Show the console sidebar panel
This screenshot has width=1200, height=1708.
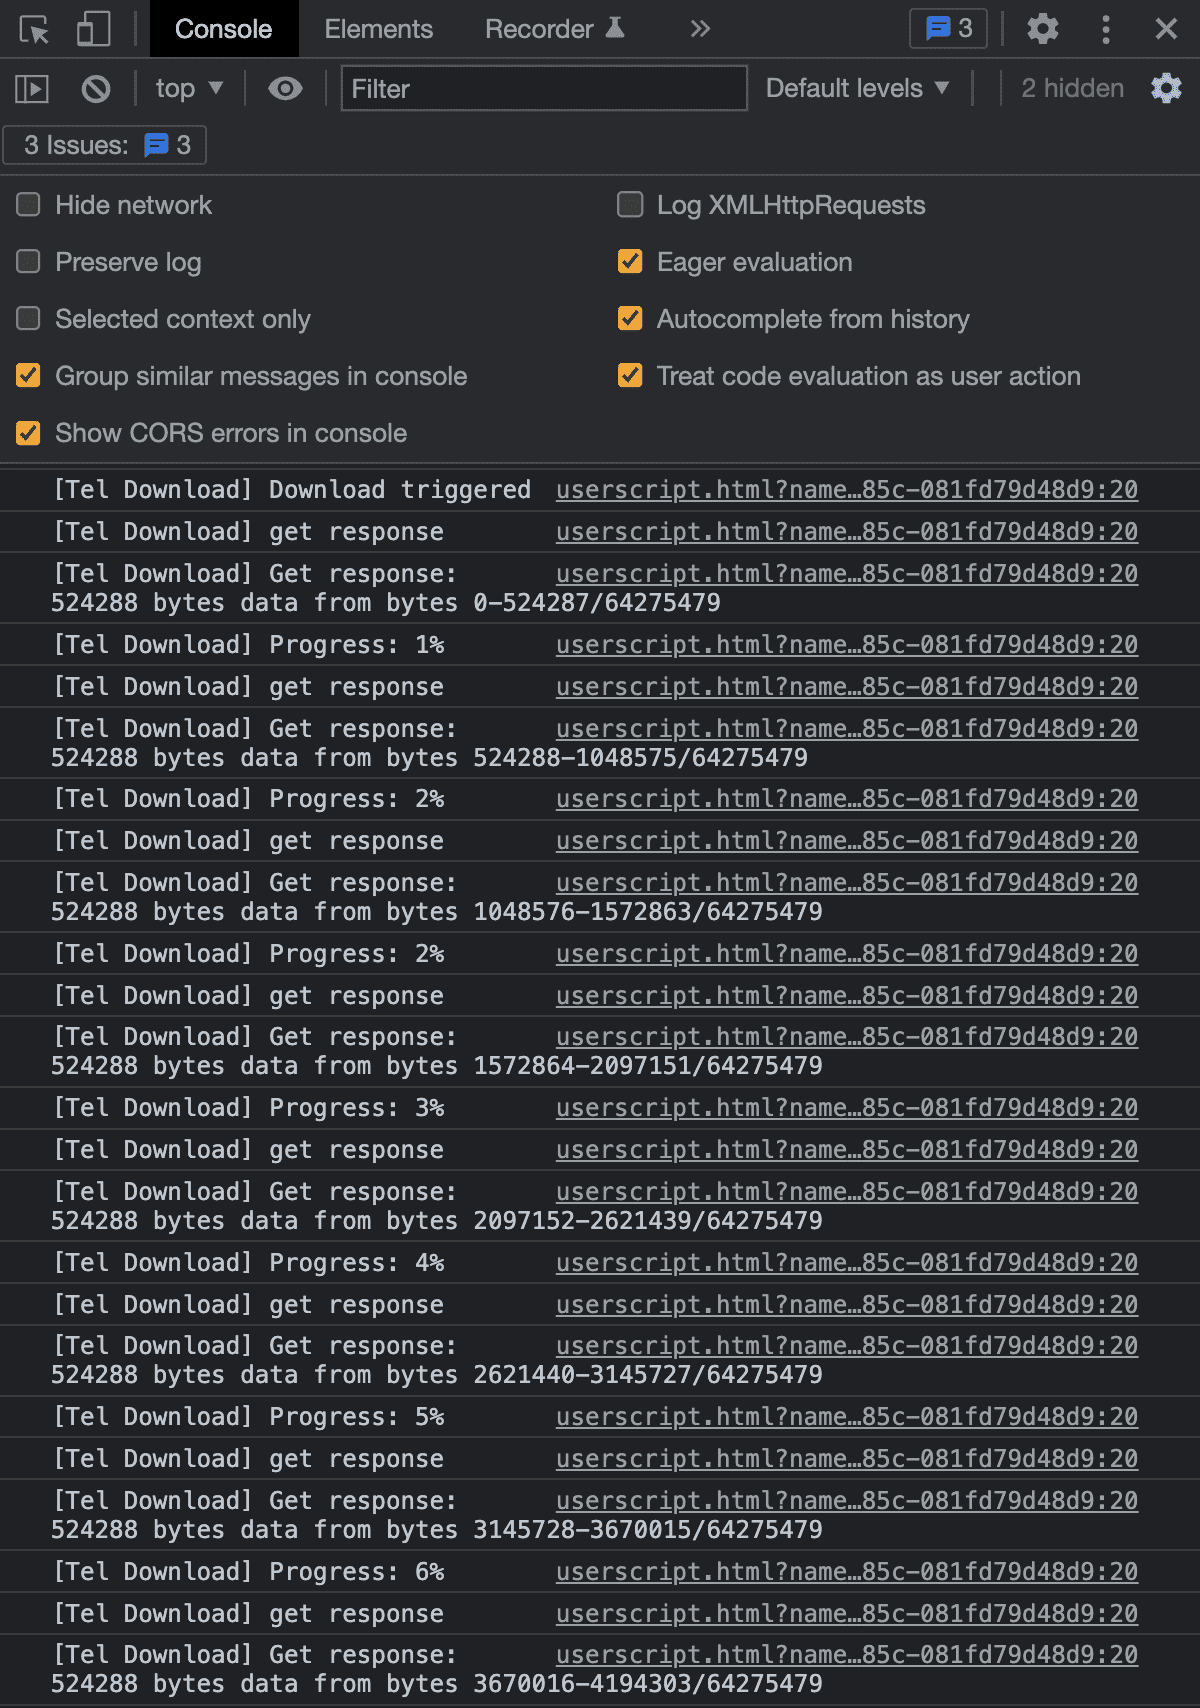[x=31, y=88]
